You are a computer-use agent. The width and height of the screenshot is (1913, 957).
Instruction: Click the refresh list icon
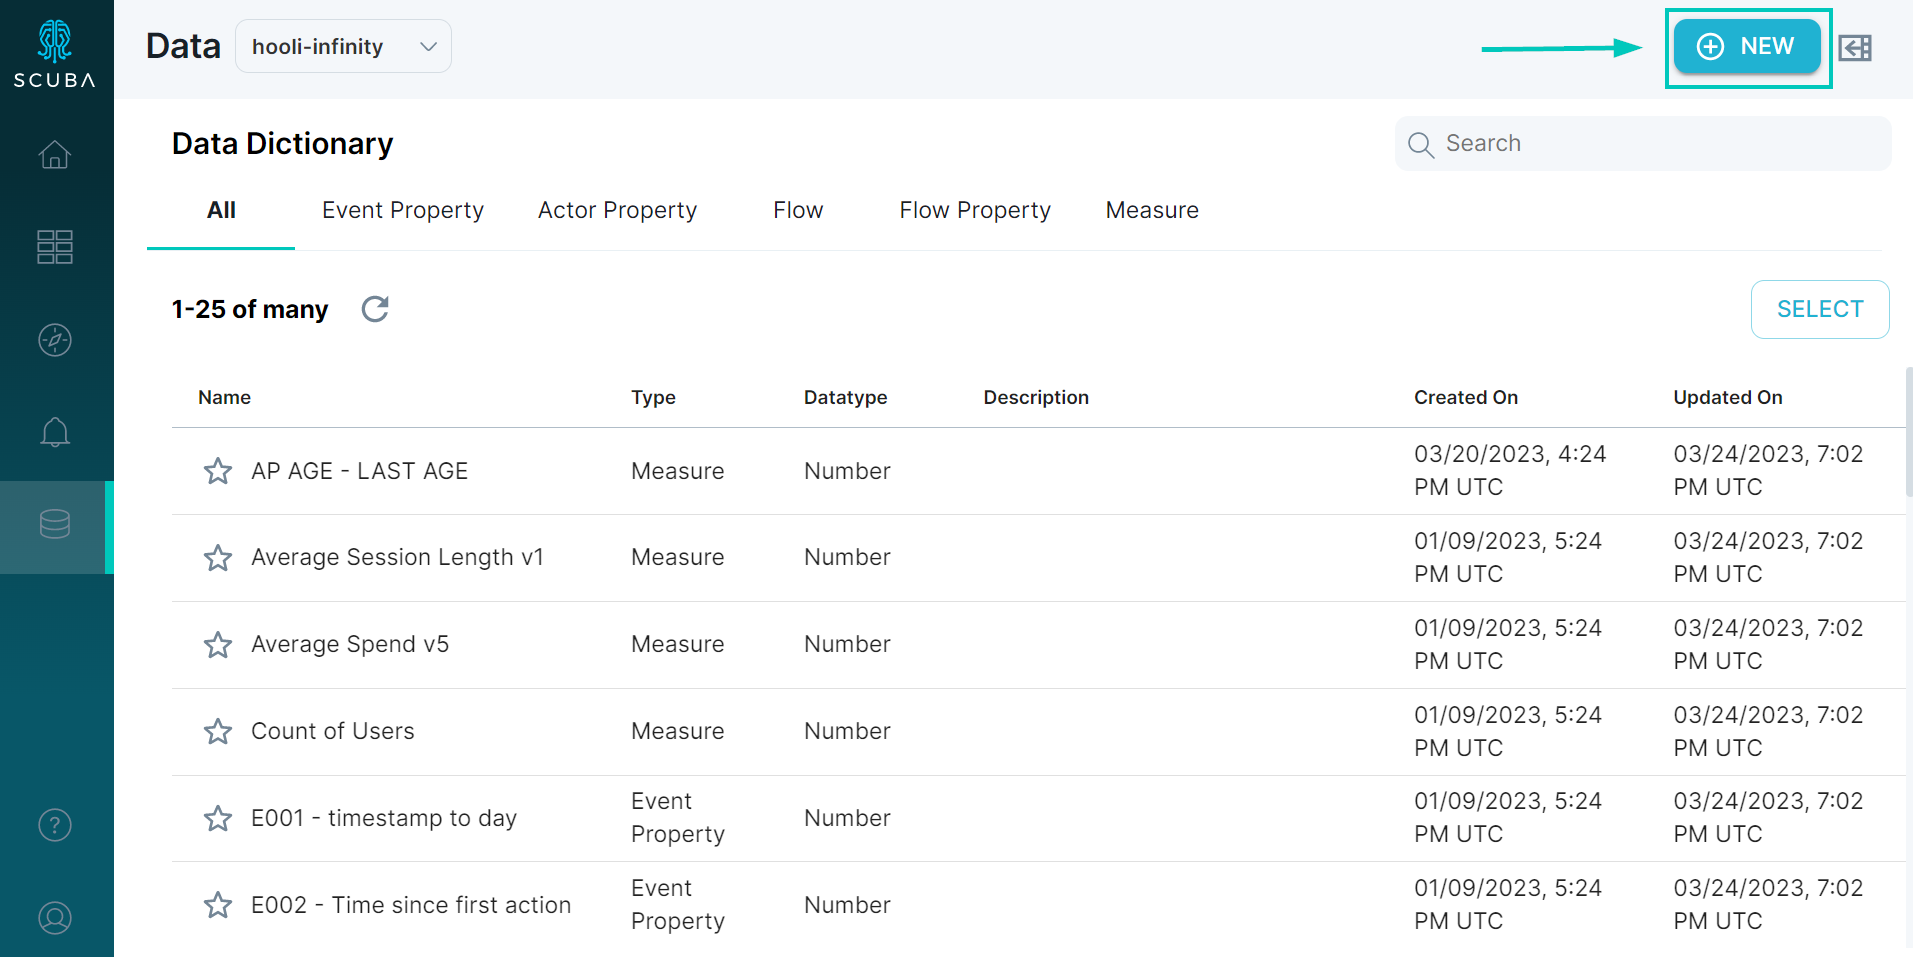[x=375, y=309]
